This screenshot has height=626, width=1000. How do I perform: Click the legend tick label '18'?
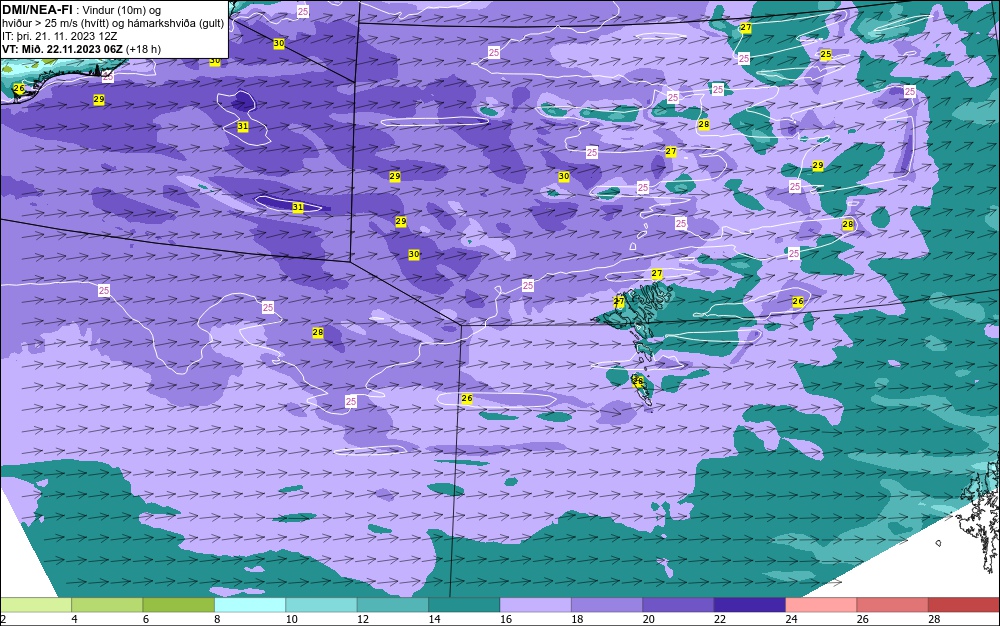tap(577, 619)
